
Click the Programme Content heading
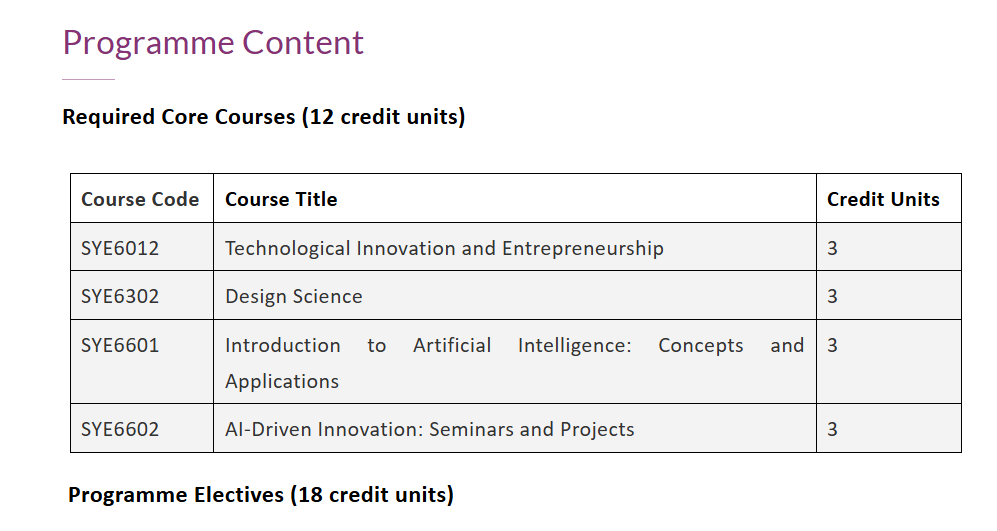213,43
